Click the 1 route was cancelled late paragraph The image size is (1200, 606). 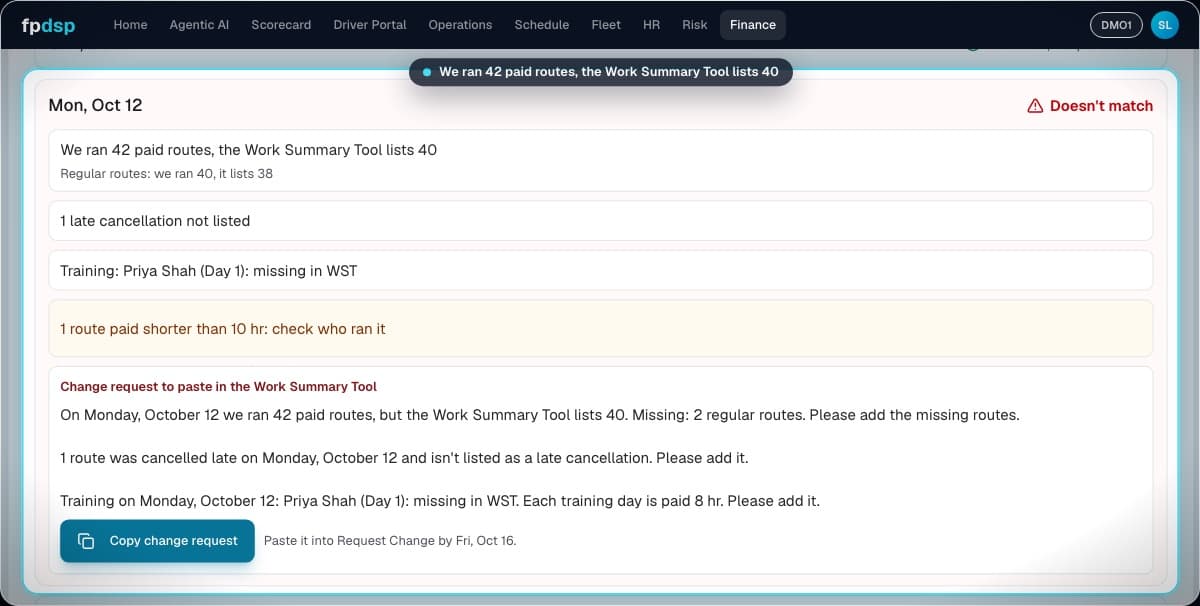[404, 458]
